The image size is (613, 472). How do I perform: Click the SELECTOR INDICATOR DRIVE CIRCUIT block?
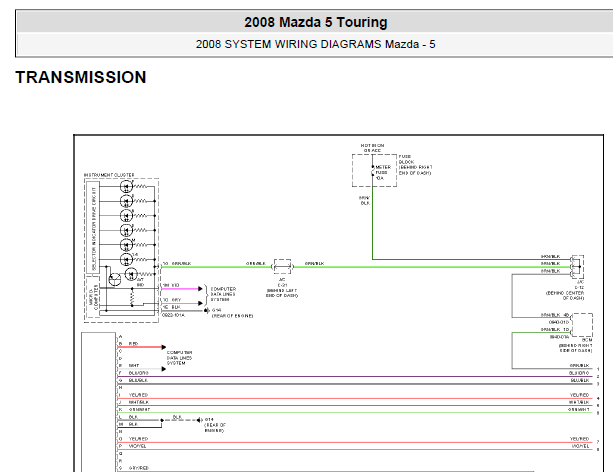[x=93, y=227]
